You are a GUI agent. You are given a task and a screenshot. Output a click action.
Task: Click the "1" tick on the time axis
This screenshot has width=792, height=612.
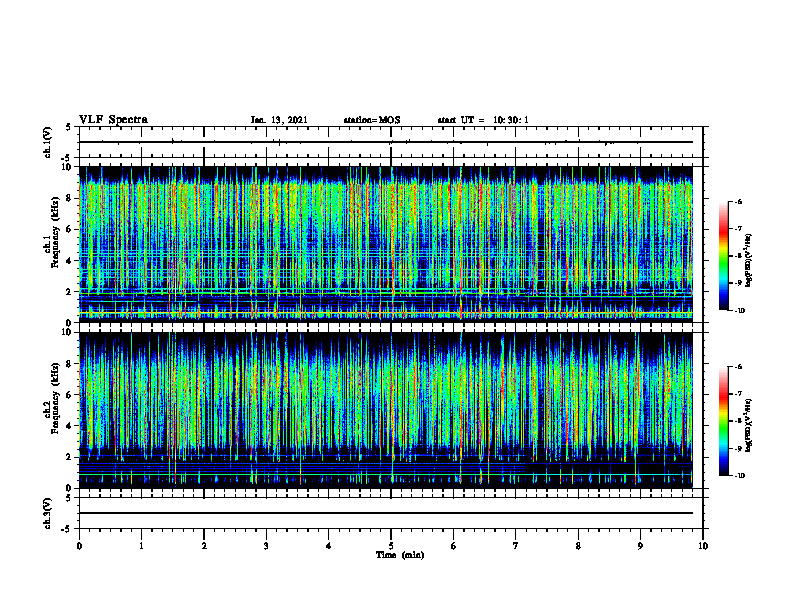point(141,546)
